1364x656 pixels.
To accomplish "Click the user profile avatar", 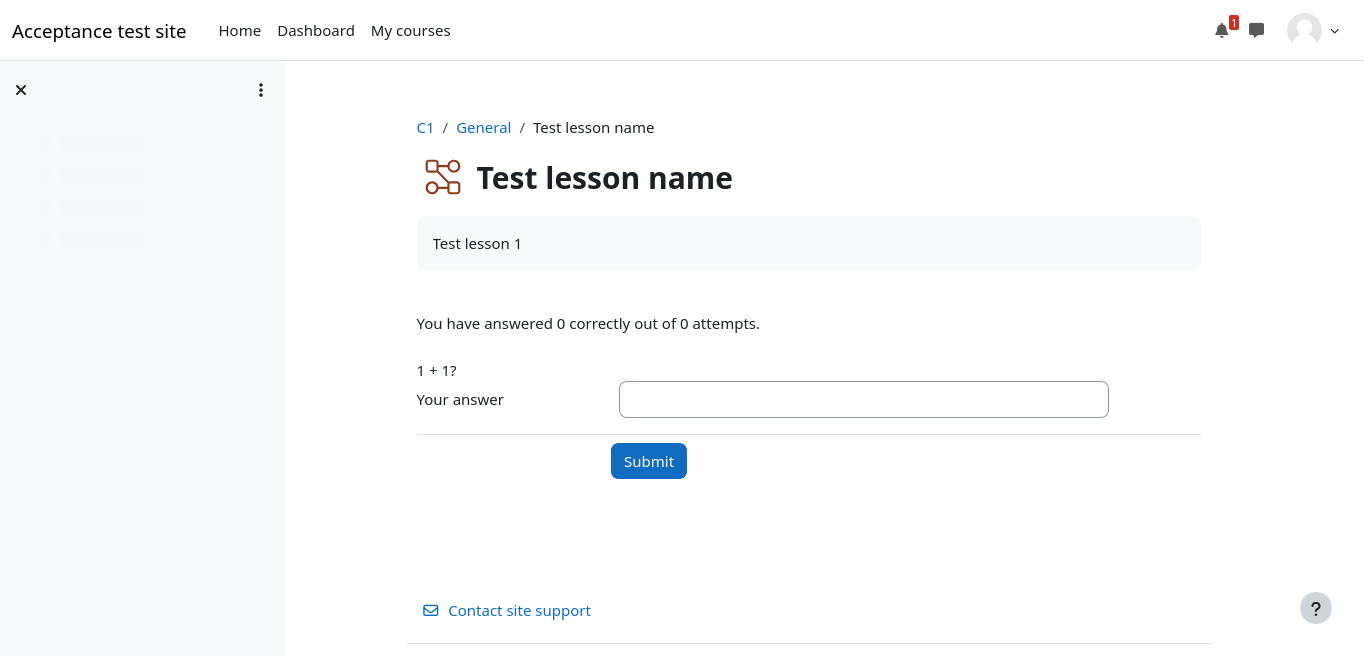I will 1304,30.
